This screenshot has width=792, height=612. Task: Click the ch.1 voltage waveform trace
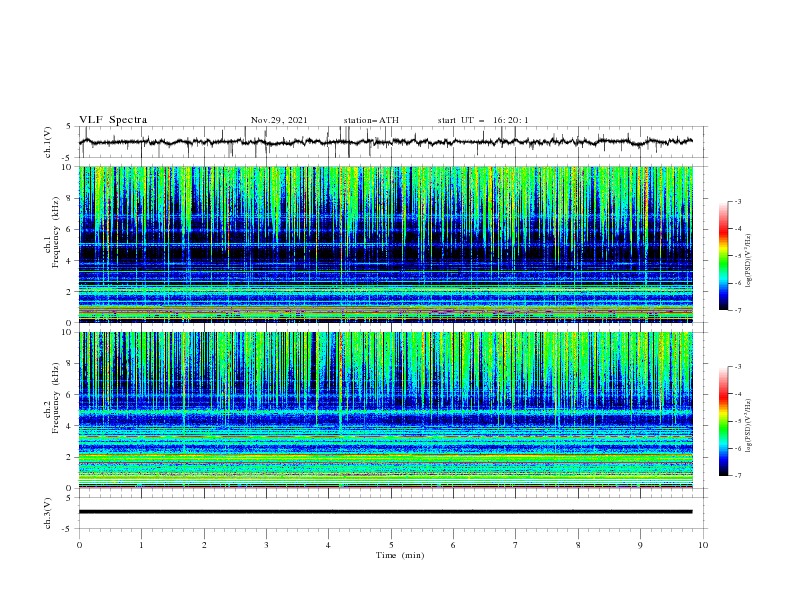pyautogui.click(x=386, y=142)
